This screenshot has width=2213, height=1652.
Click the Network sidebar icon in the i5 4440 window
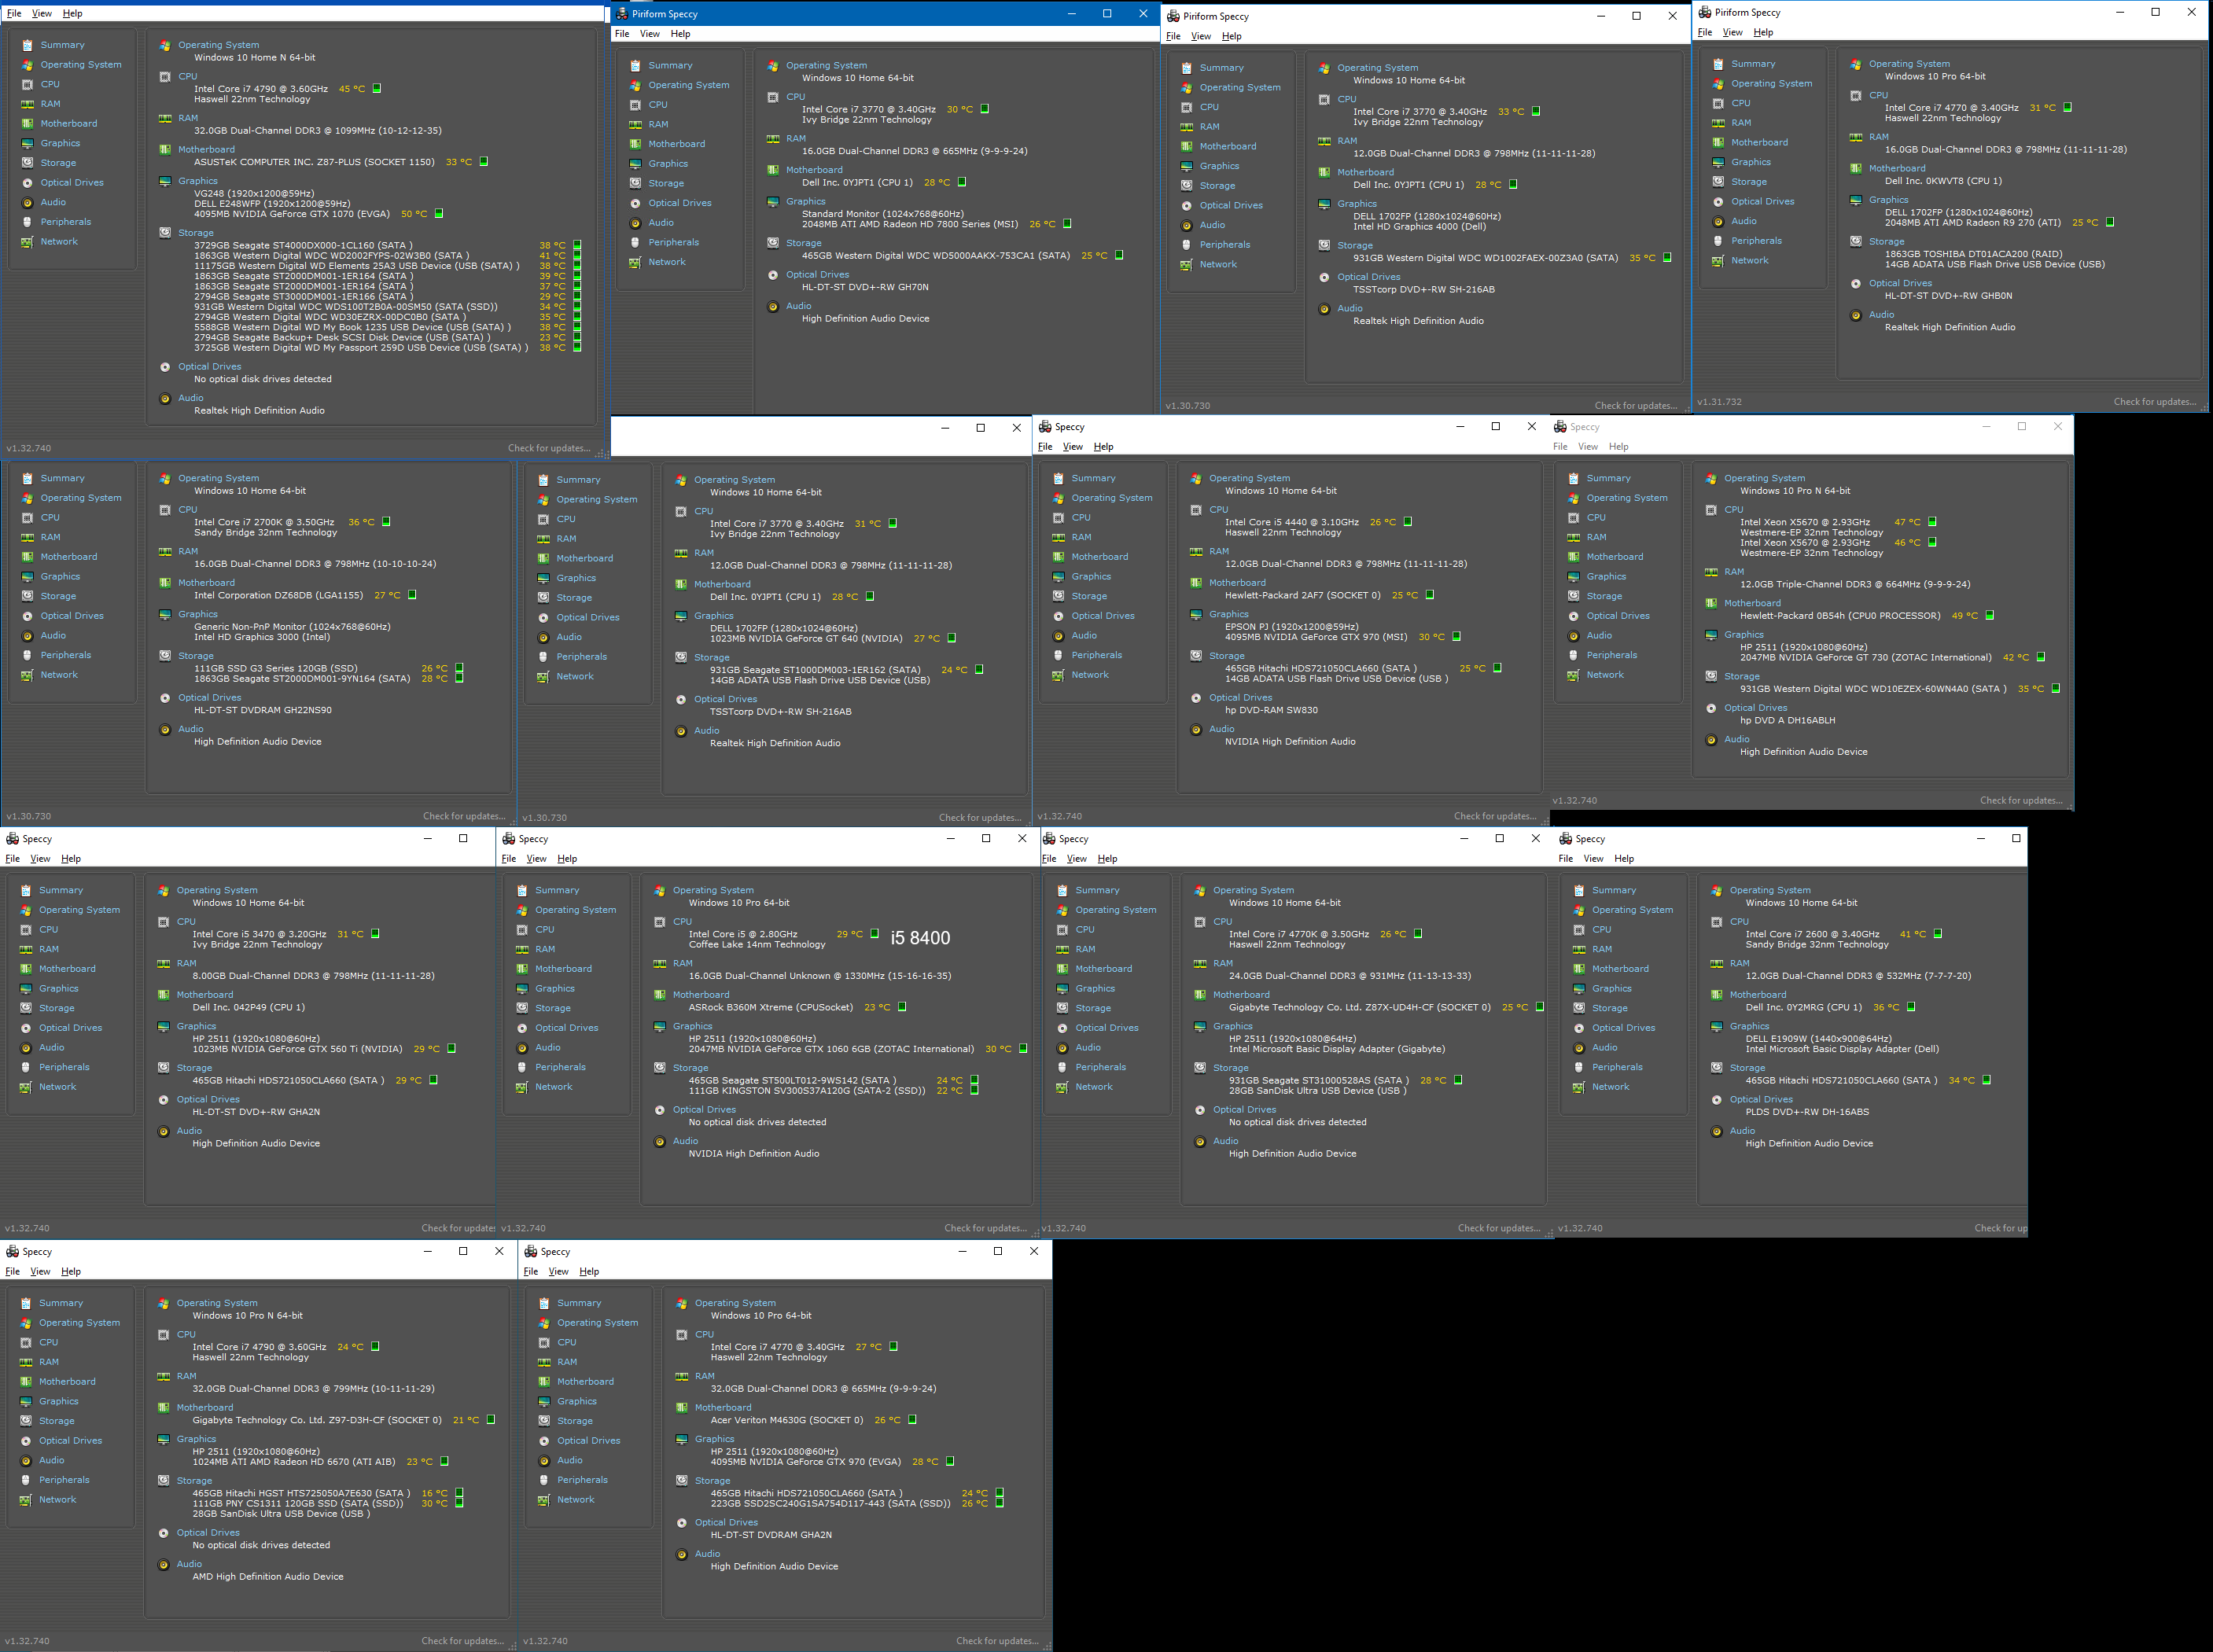1058,675
